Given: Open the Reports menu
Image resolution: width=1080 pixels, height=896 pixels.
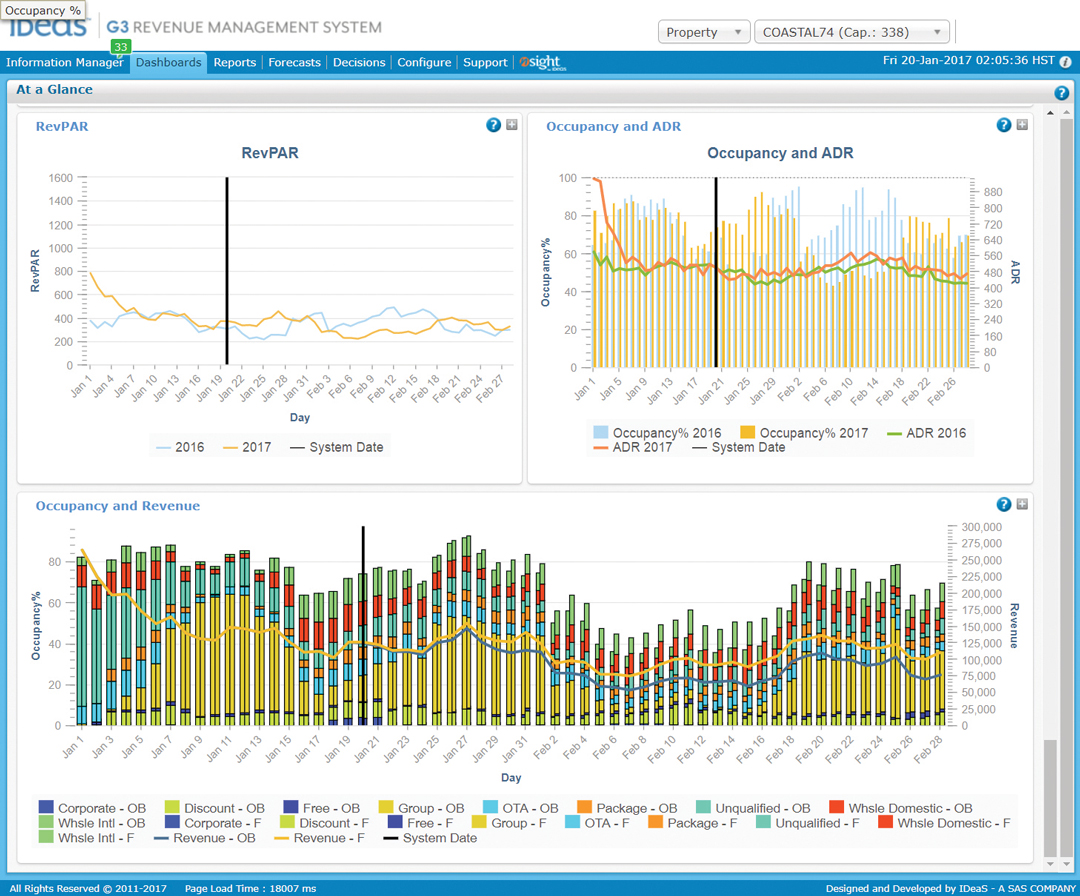Looking at the screenshot, I should 234,62.
